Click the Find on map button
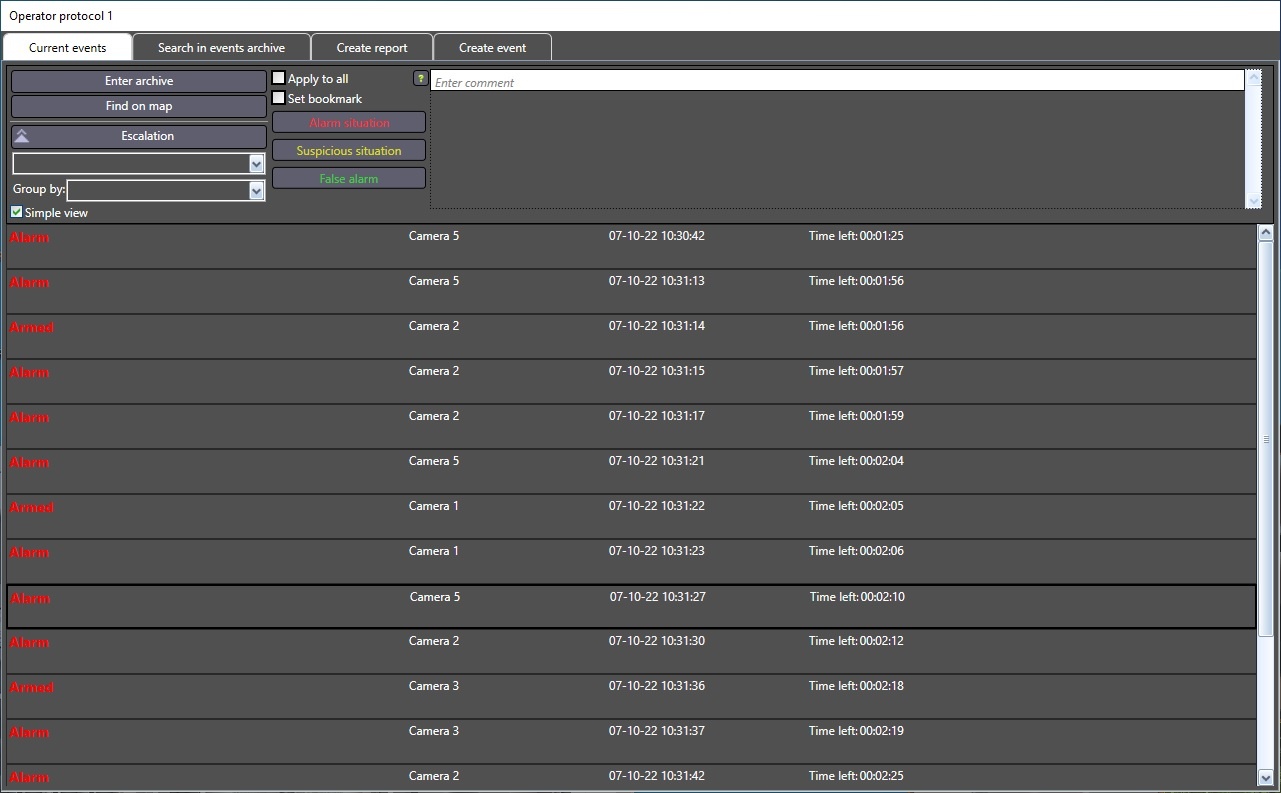The height and width of the screenshot is (793, 1281). pos(139,106)
